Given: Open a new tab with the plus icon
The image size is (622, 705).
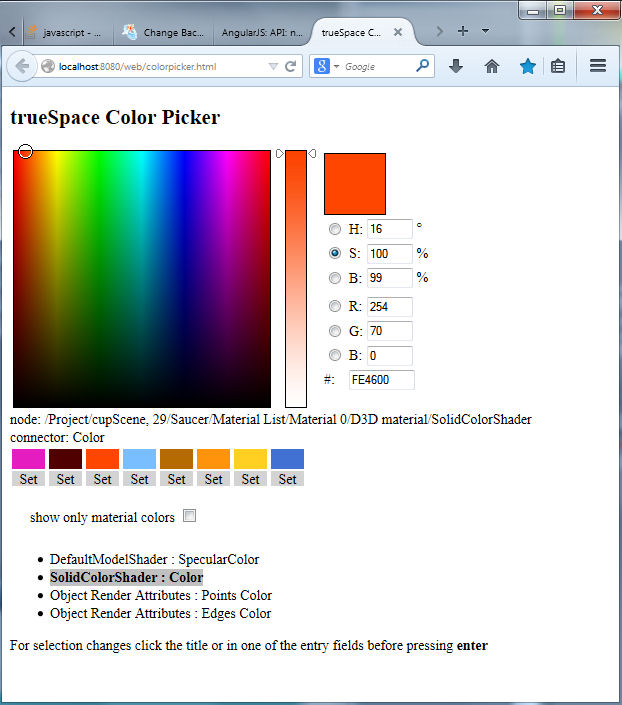Looking at the screenshot, I should [462, 31].
